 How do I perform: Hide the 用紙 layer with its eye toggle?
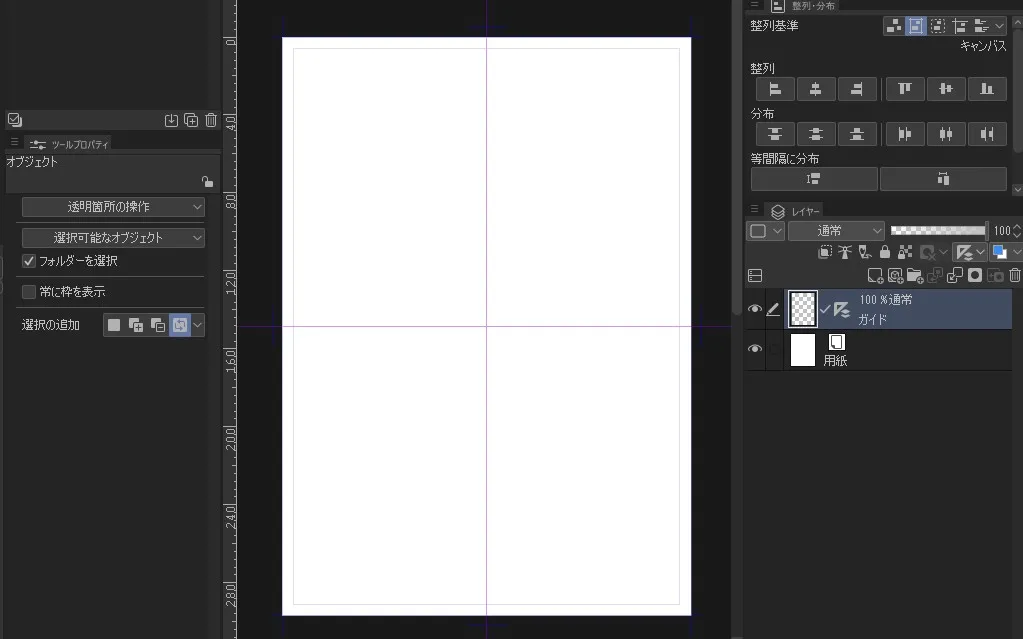click(755, 348)
